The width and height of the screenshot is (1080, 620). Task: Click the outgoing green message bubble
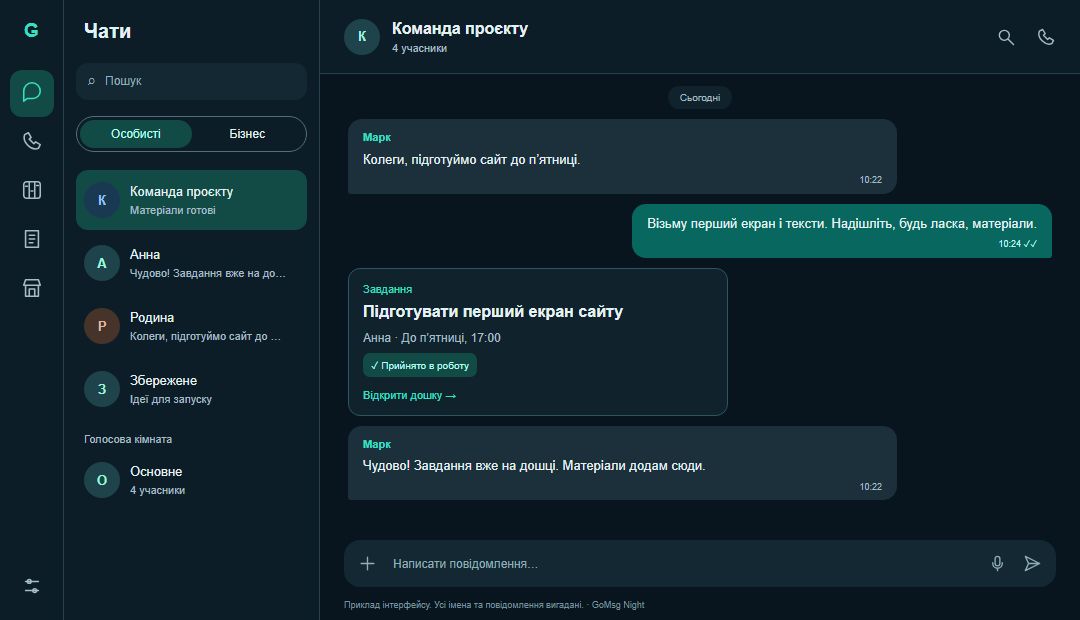point(842,231)
